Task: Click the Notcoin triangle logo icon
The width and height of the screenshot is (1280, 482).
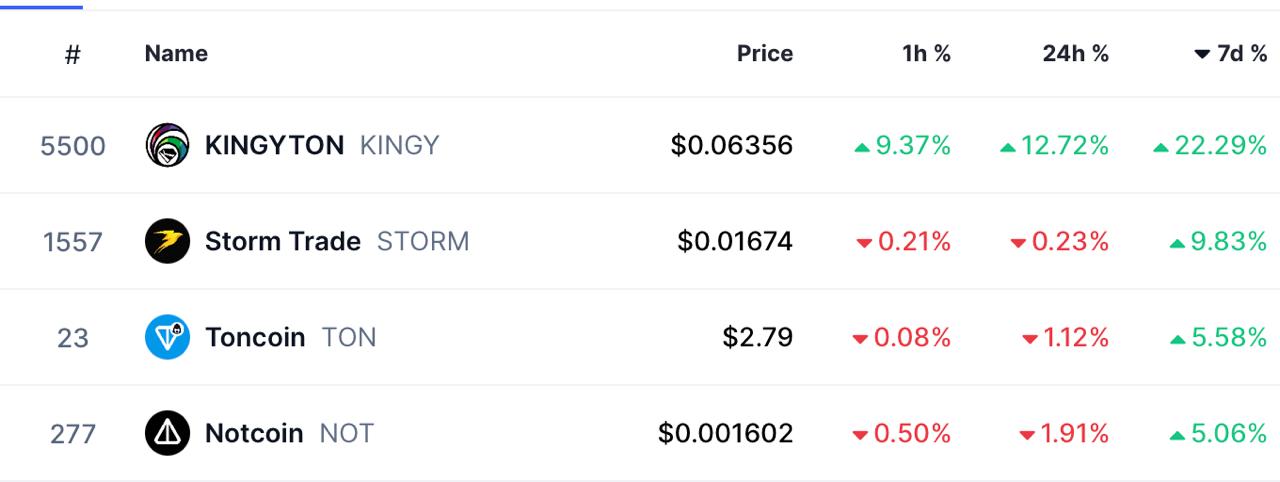Action: coord(167,433)
